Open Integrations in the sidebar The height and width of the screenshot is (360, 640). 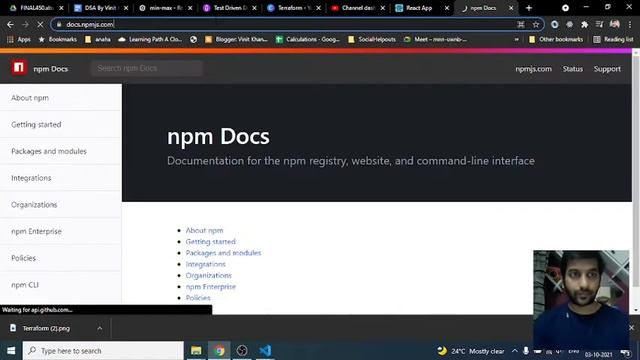pyautogui.click(x=61, y=178)
